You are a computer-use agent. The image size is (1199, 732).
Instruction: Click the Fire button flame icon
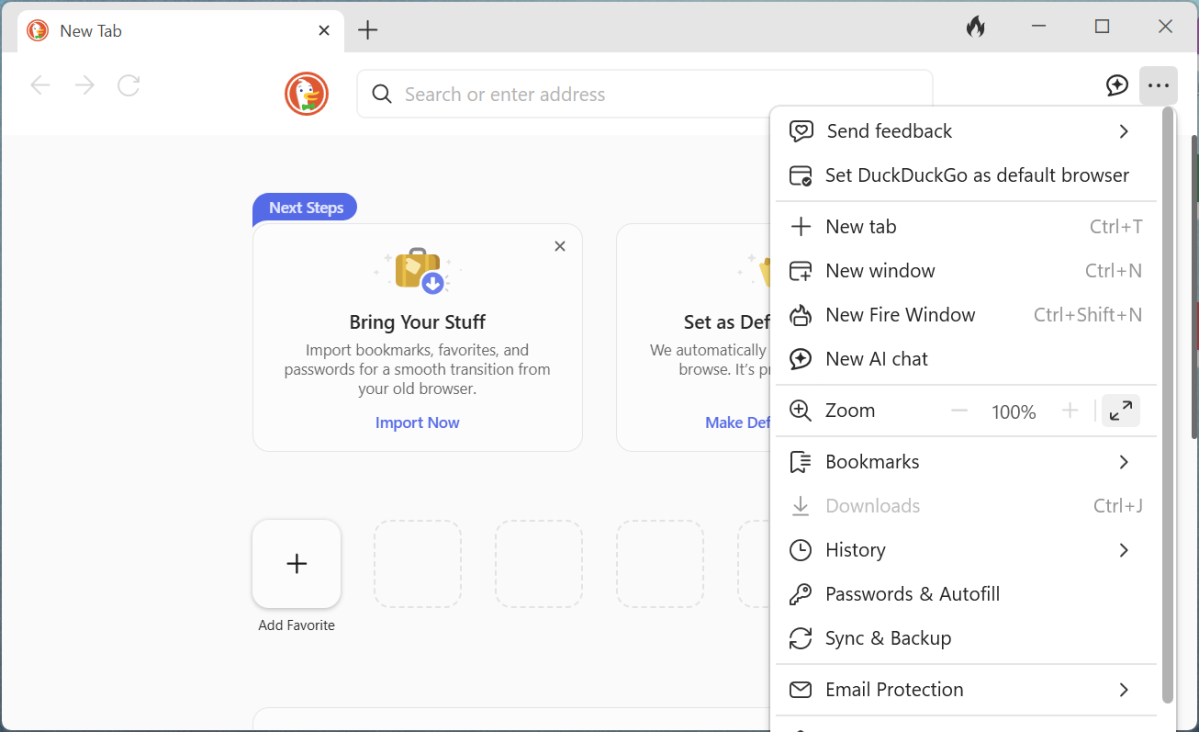point(975,28)
